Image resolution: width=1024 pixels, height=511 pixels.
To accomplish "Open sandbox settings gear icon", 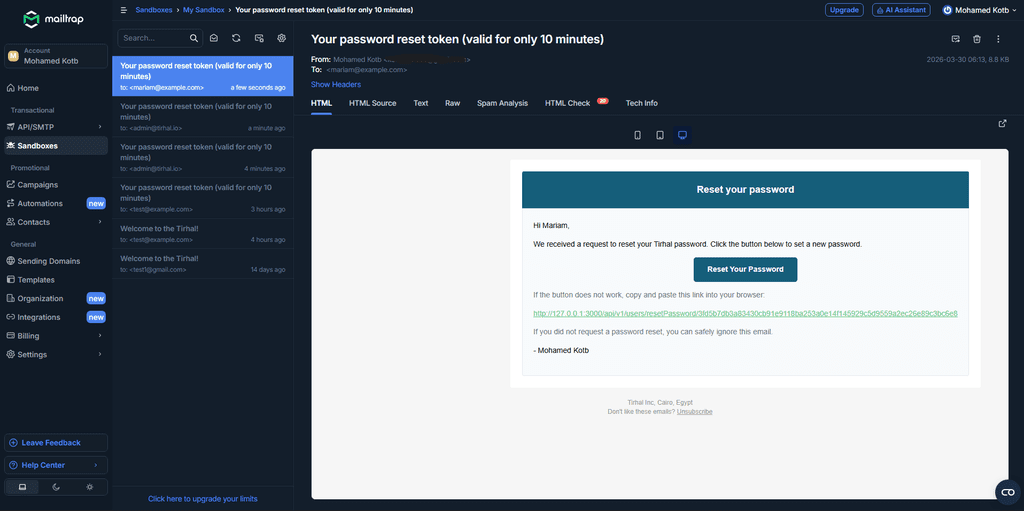I will 282,38.
